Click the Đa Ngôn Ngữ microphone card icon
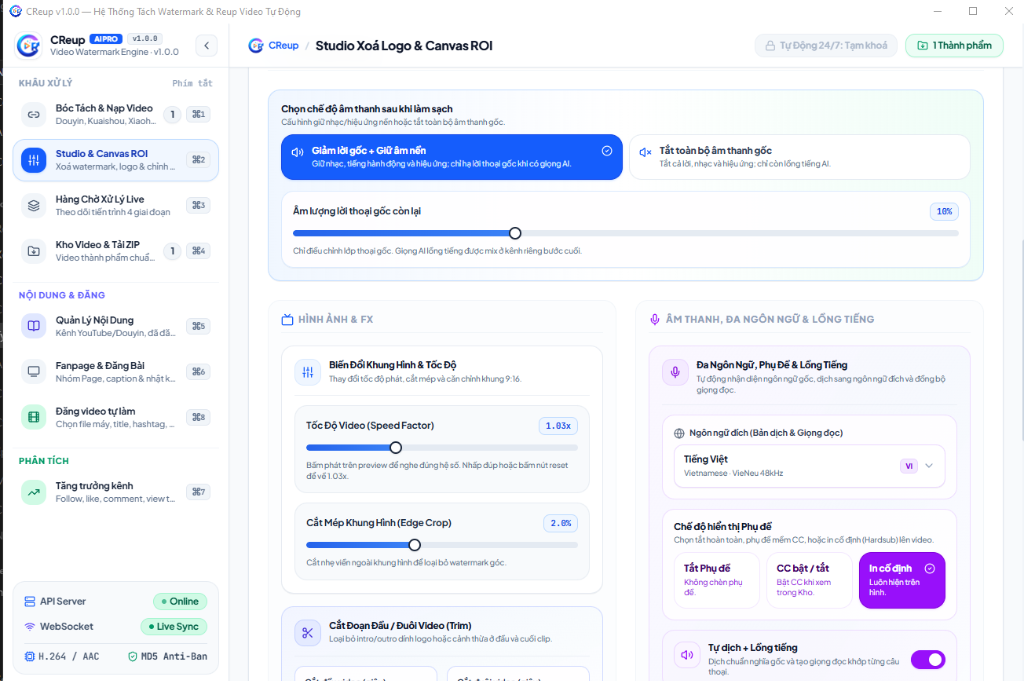 [x=675, y=372]
